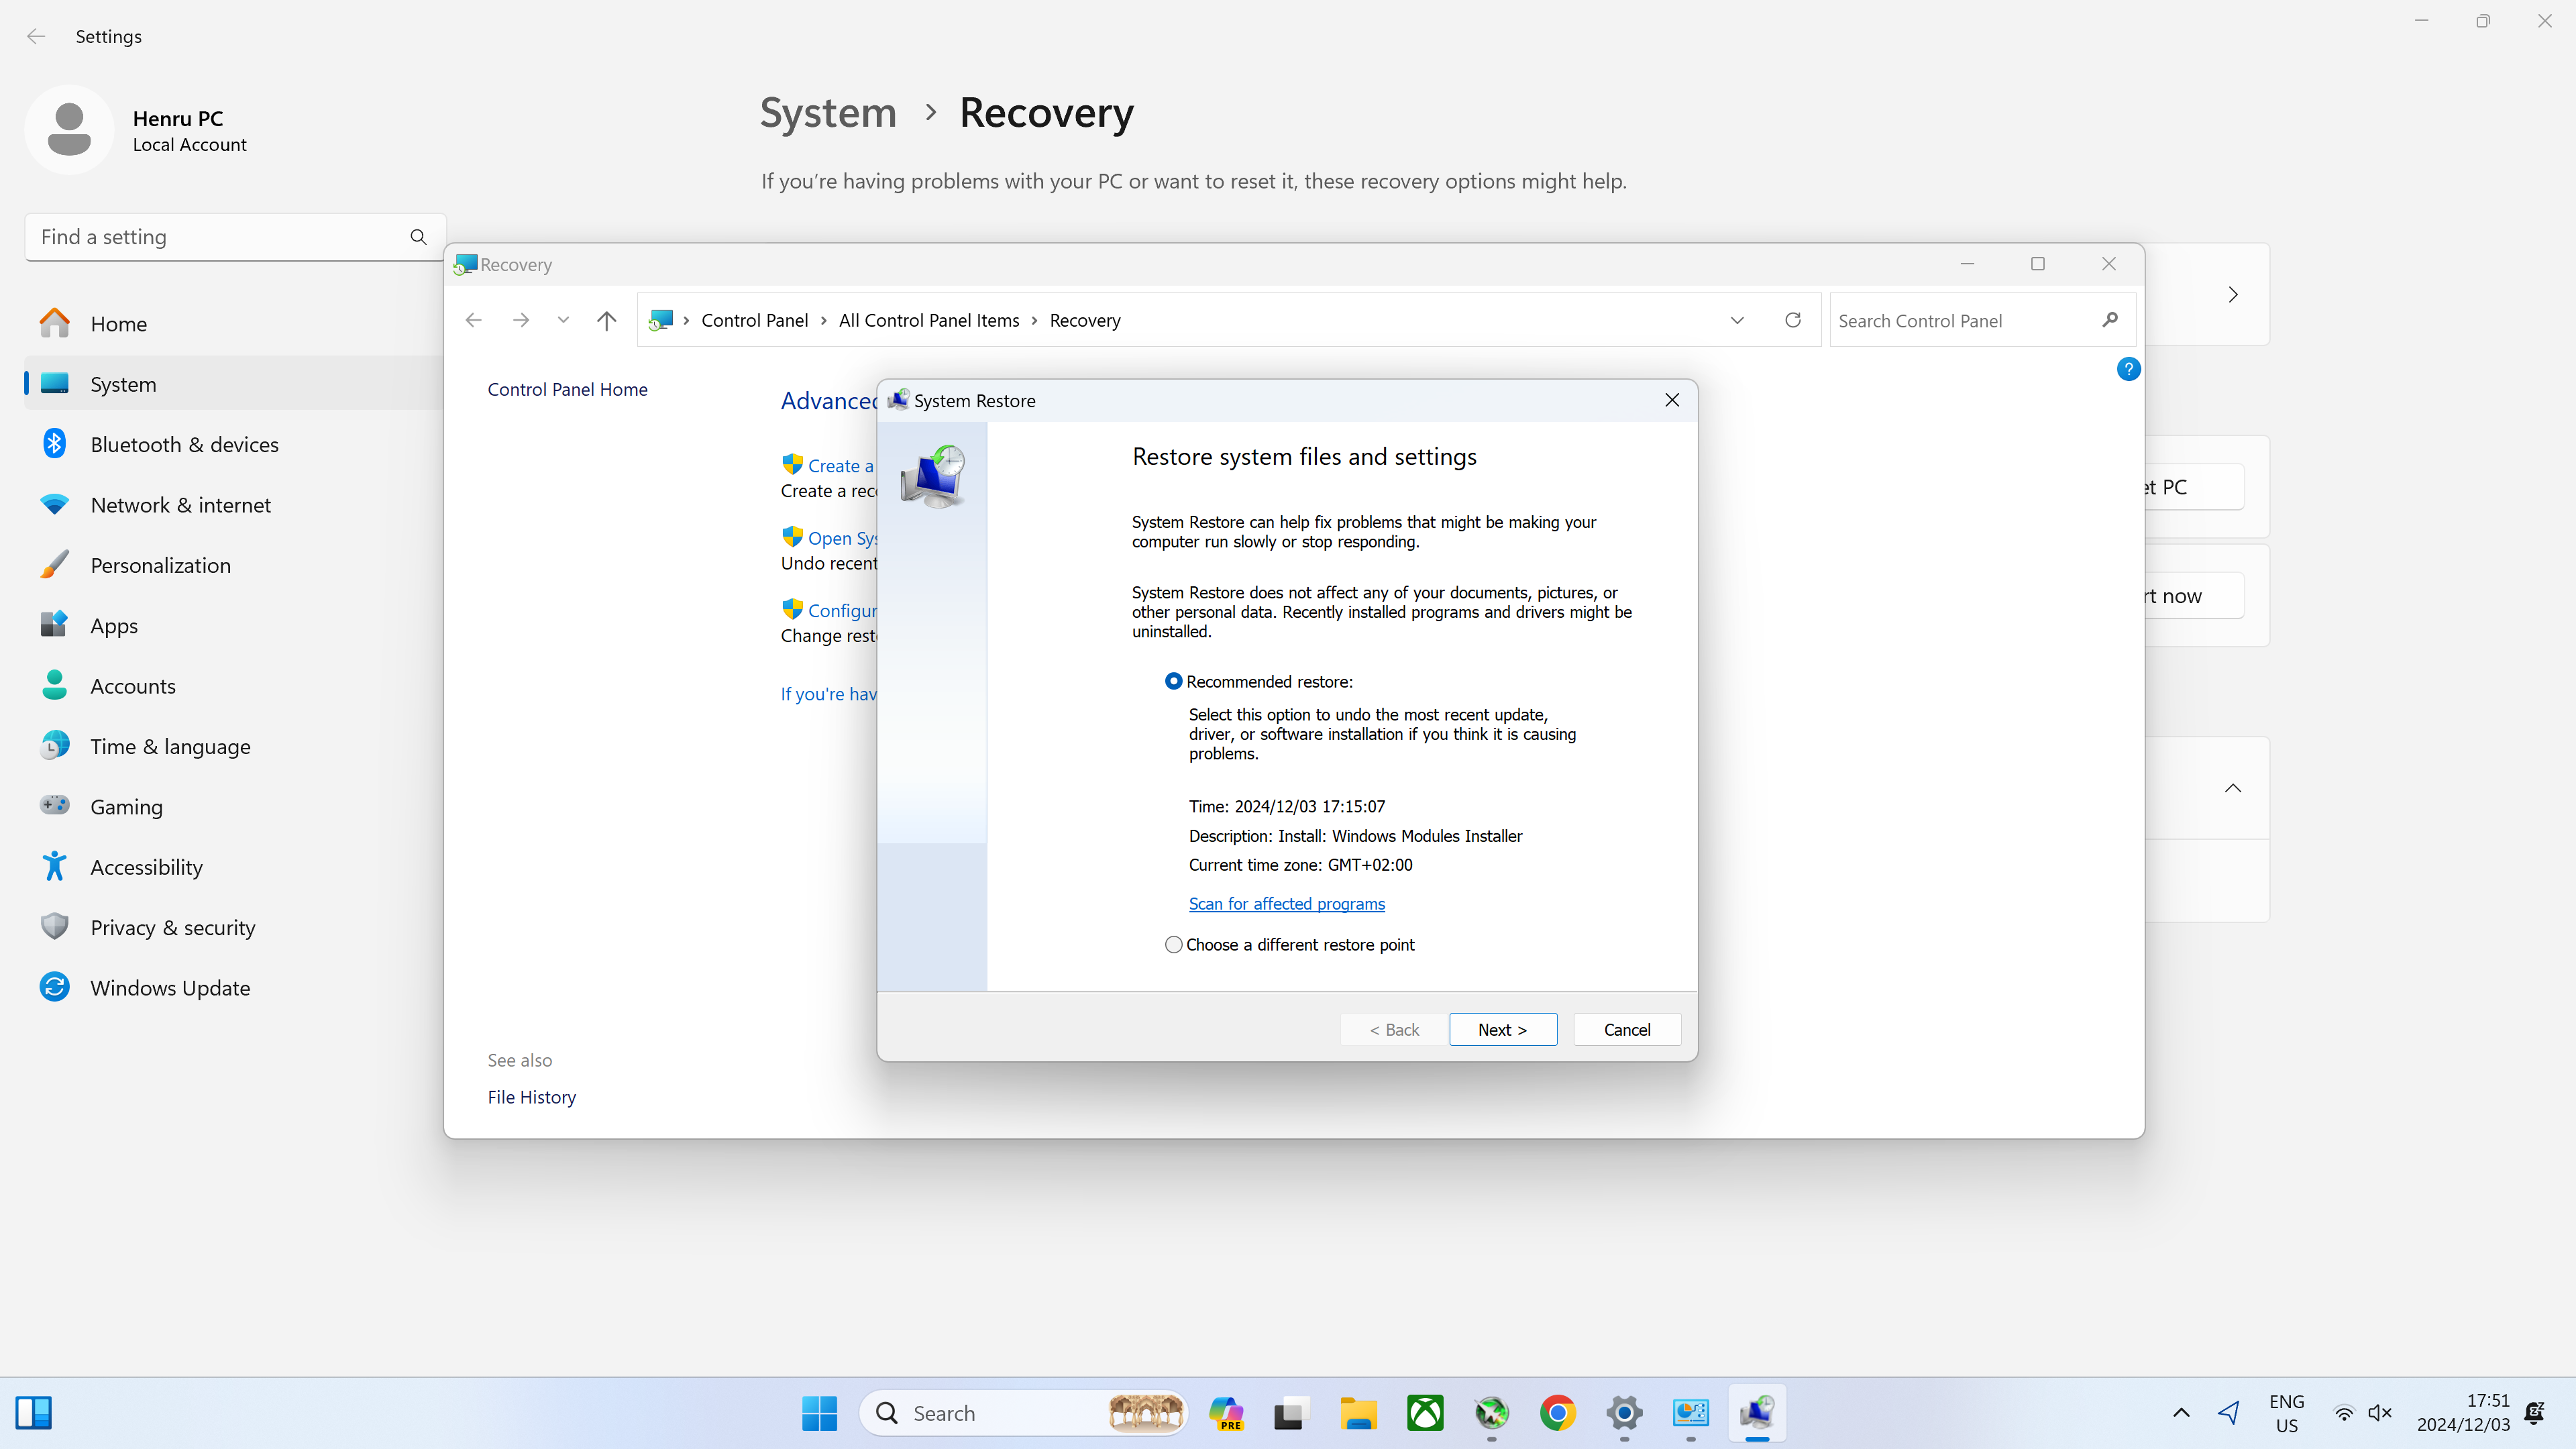2576x1449 pixels.
Task: Expand the address bar history dropdown
Action: [x=1737, y=320]
